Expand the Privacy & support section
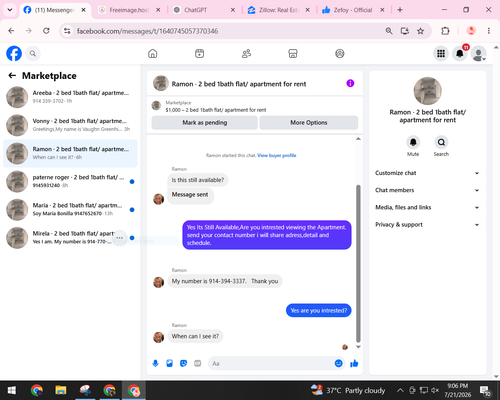The height and width of the screenshot is (400, 500). (x=427, y=225)
